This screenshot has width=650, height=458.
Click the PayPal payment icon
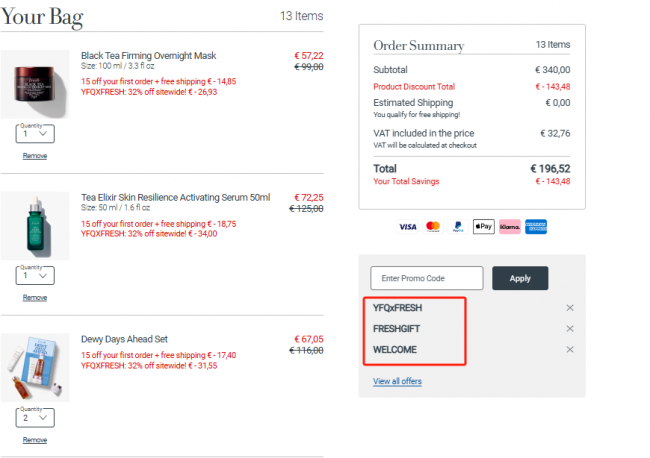[458, 227]
